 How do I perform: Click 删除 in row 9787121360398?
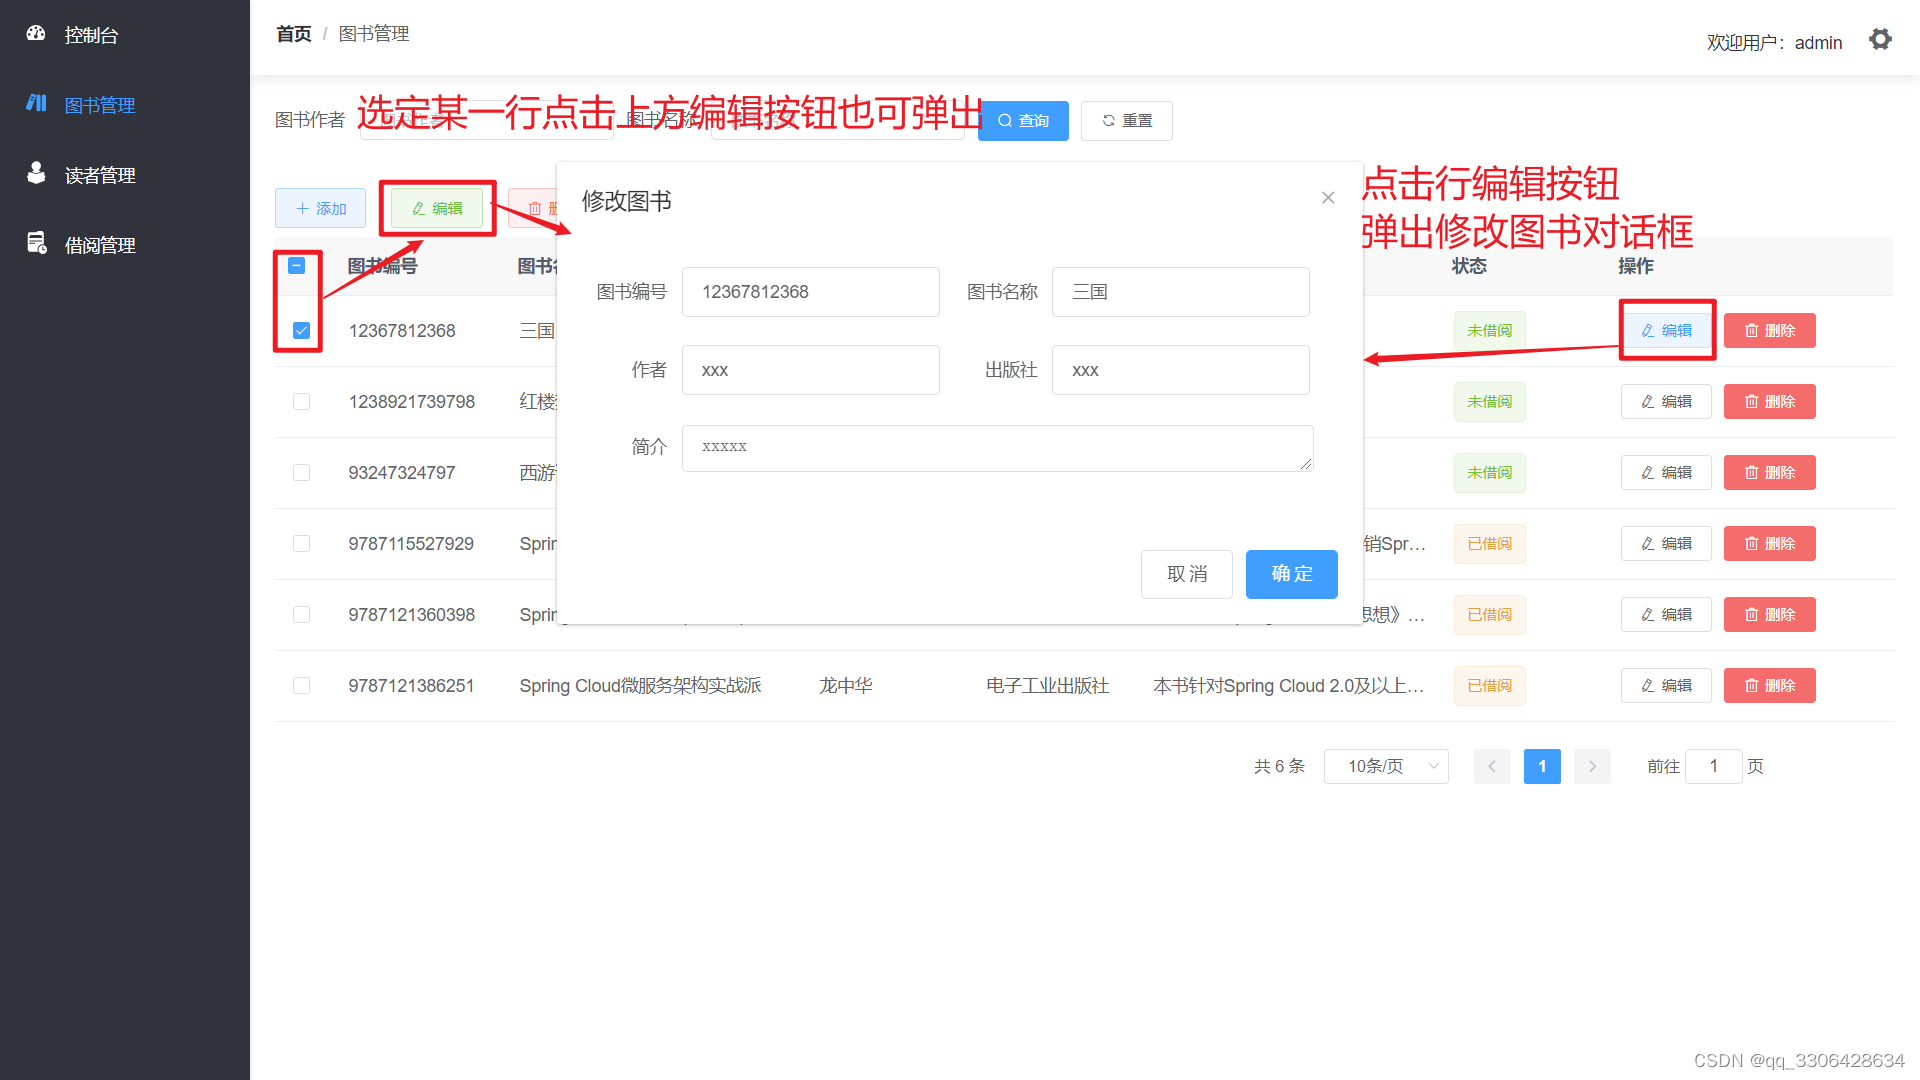point(1770,615)
